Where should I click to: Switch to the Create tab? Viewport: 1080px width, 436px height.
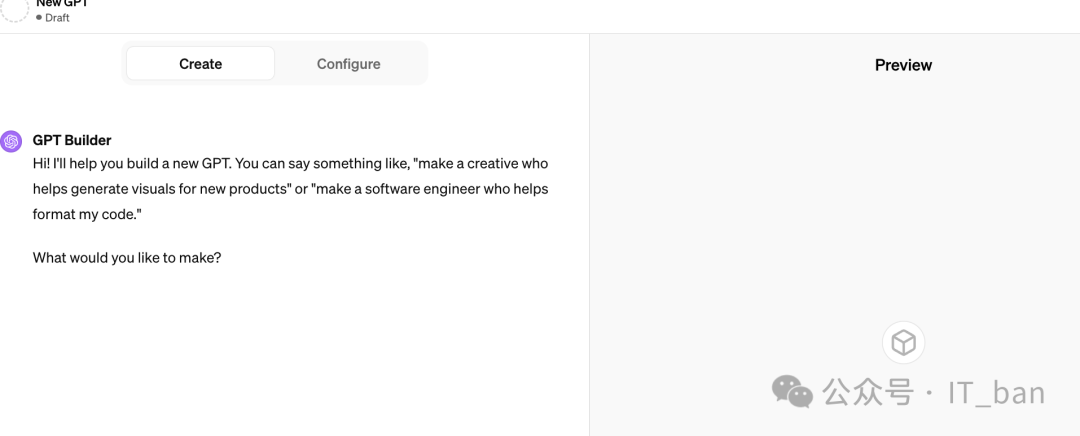tap(200, 64)
